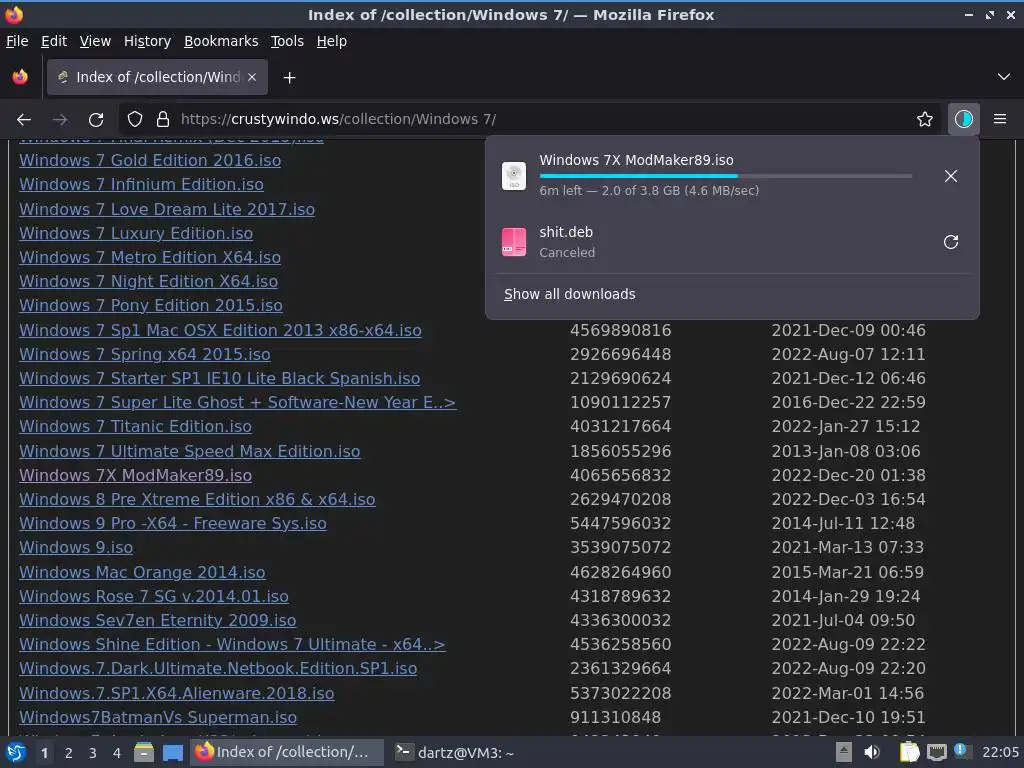
Task: Open Windows 7 Pony Edition 2015.iso
Action: pyautogui.click(x=151, y=306)
